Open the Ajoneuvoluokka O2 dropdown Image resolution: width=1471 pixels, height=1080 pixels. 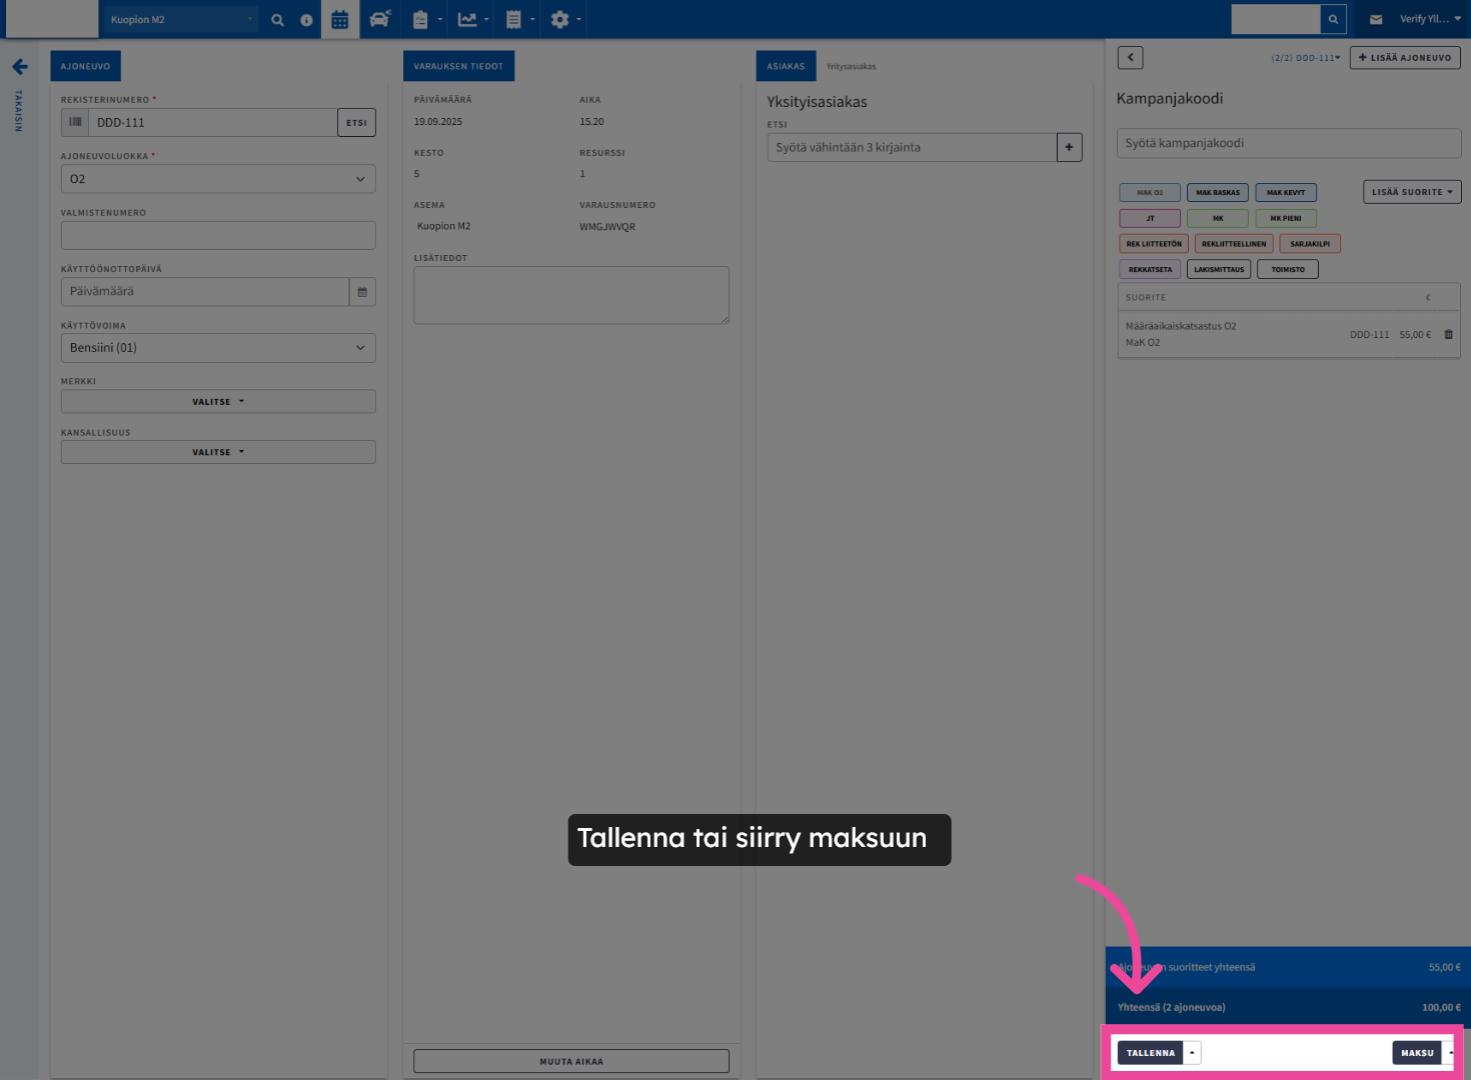tap(218, 179)
